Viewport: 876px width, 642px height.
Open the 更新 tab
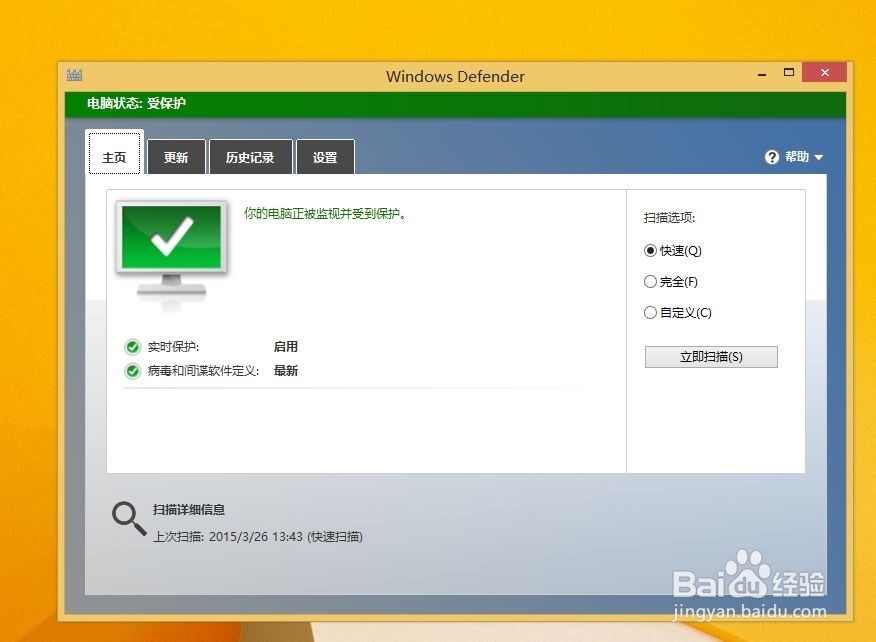(176, 157)
